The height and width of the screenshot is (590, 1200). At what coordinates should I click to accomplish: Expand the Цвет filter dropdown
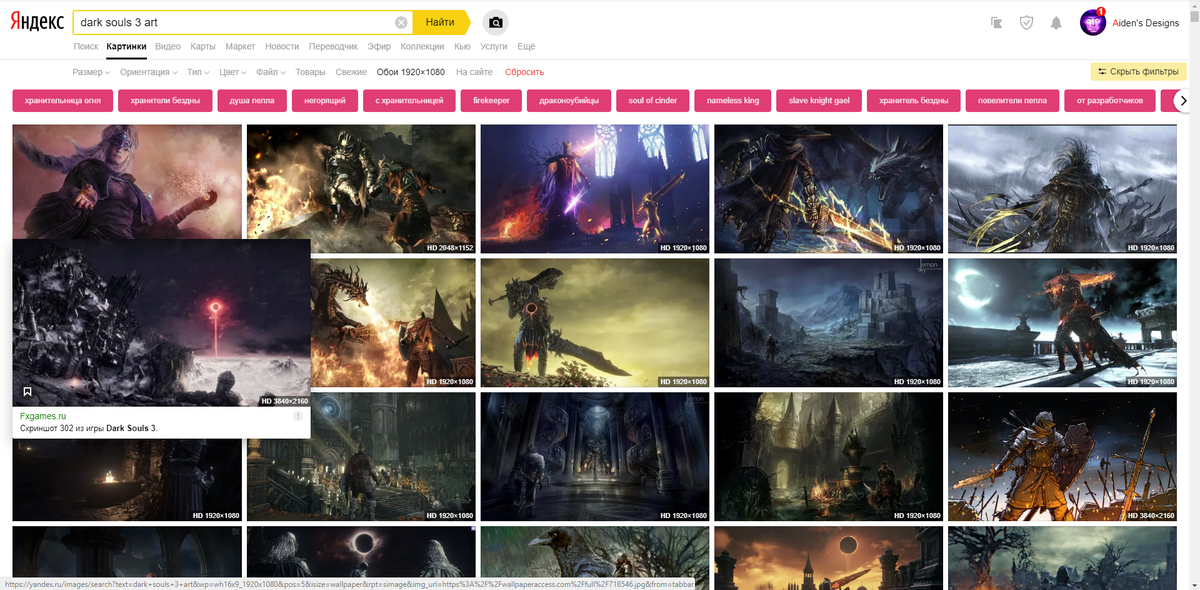point(233,72)
